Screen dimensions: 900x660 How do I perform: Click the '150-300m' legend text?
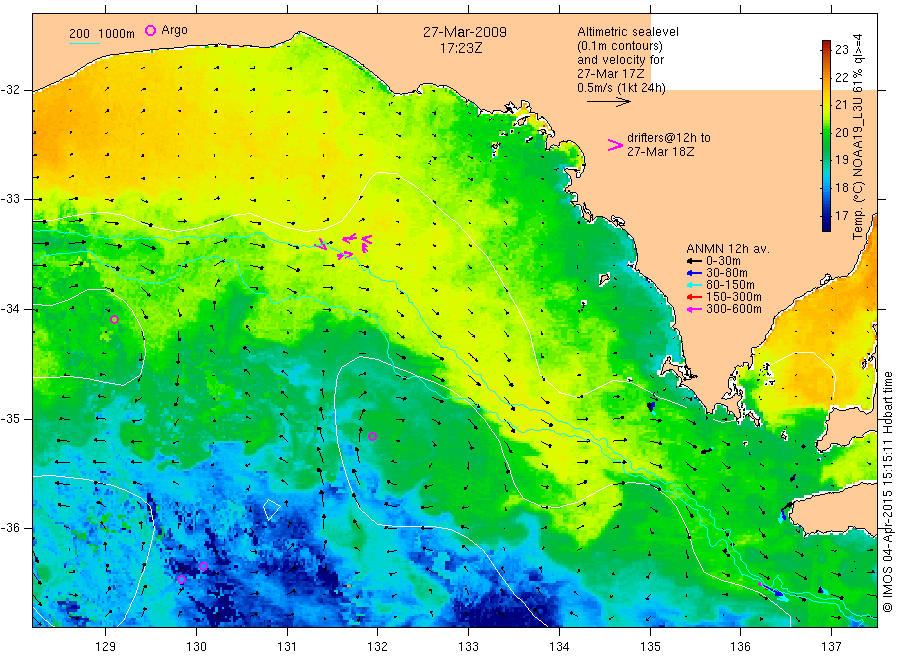(x=734, y=297)
